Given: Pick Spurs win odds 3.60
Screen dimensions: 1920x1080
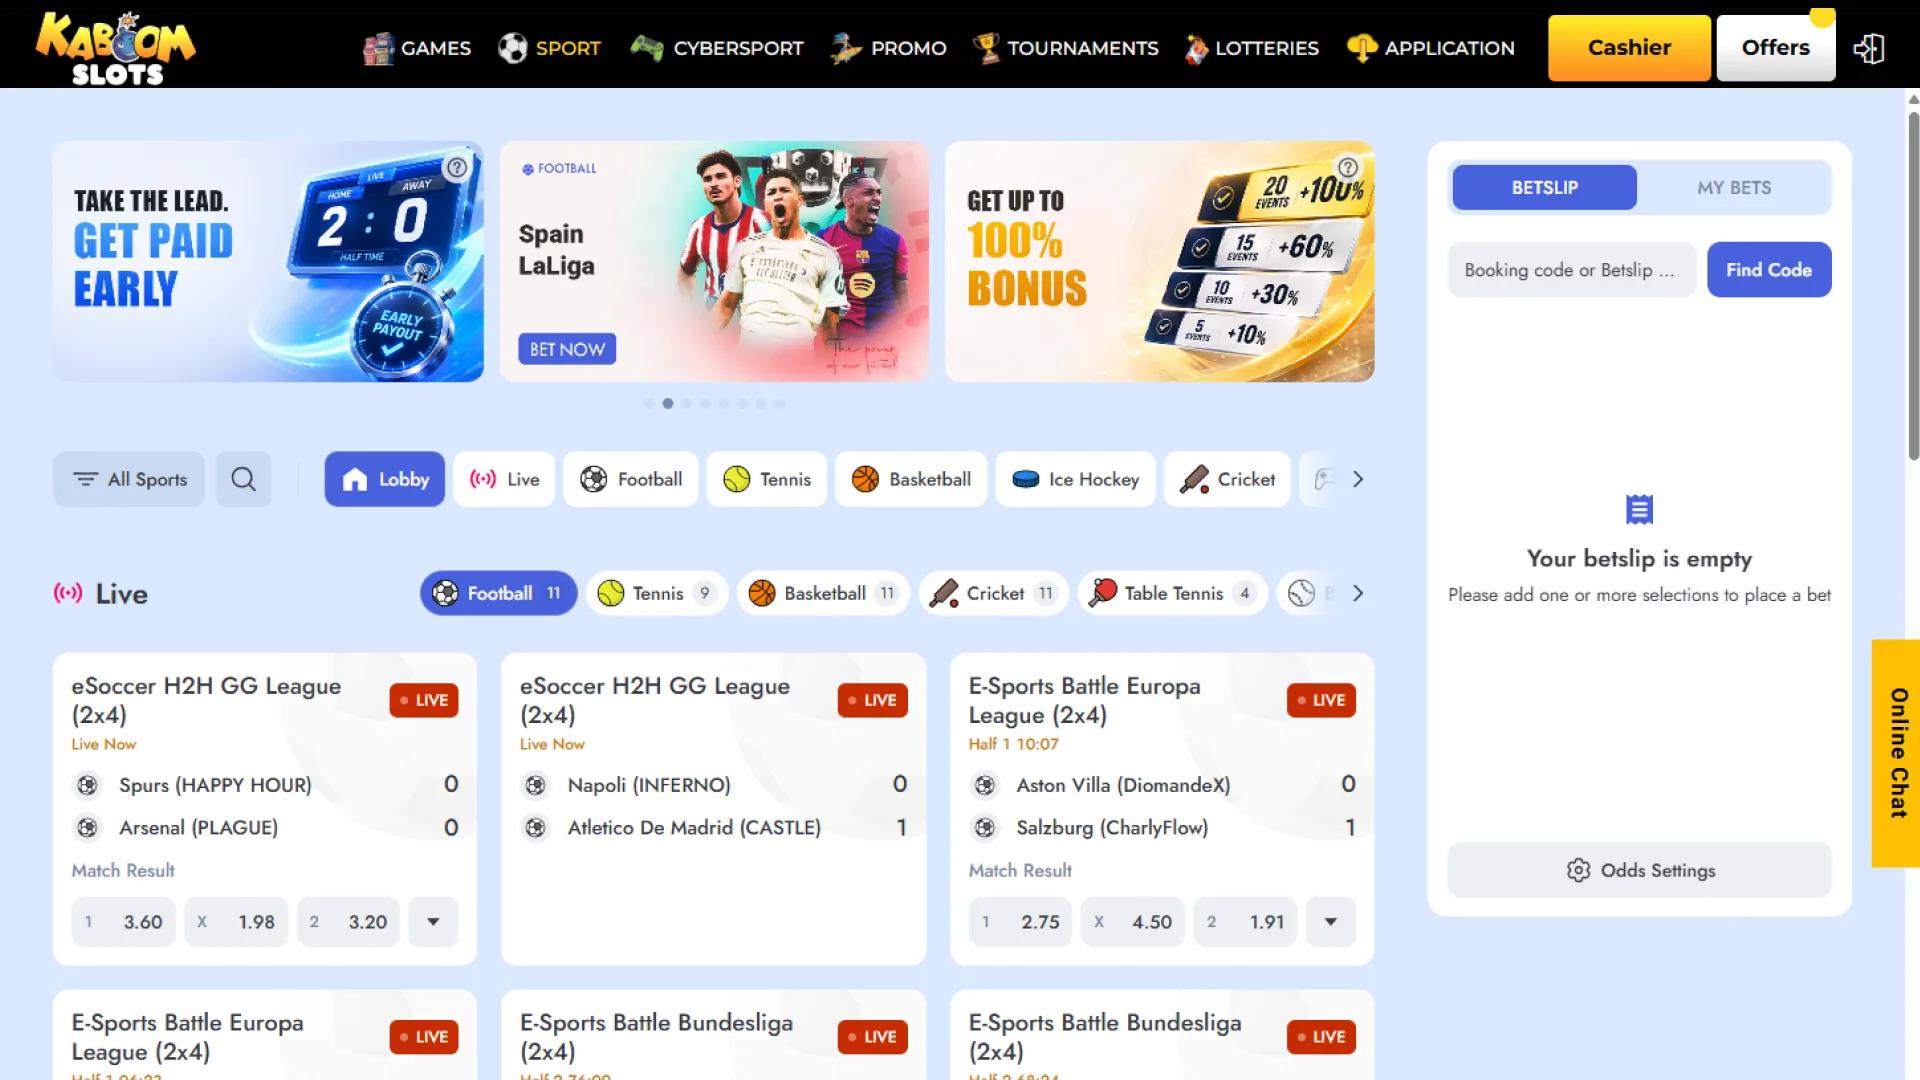Looking at the screenshot, I should (124, 921).
